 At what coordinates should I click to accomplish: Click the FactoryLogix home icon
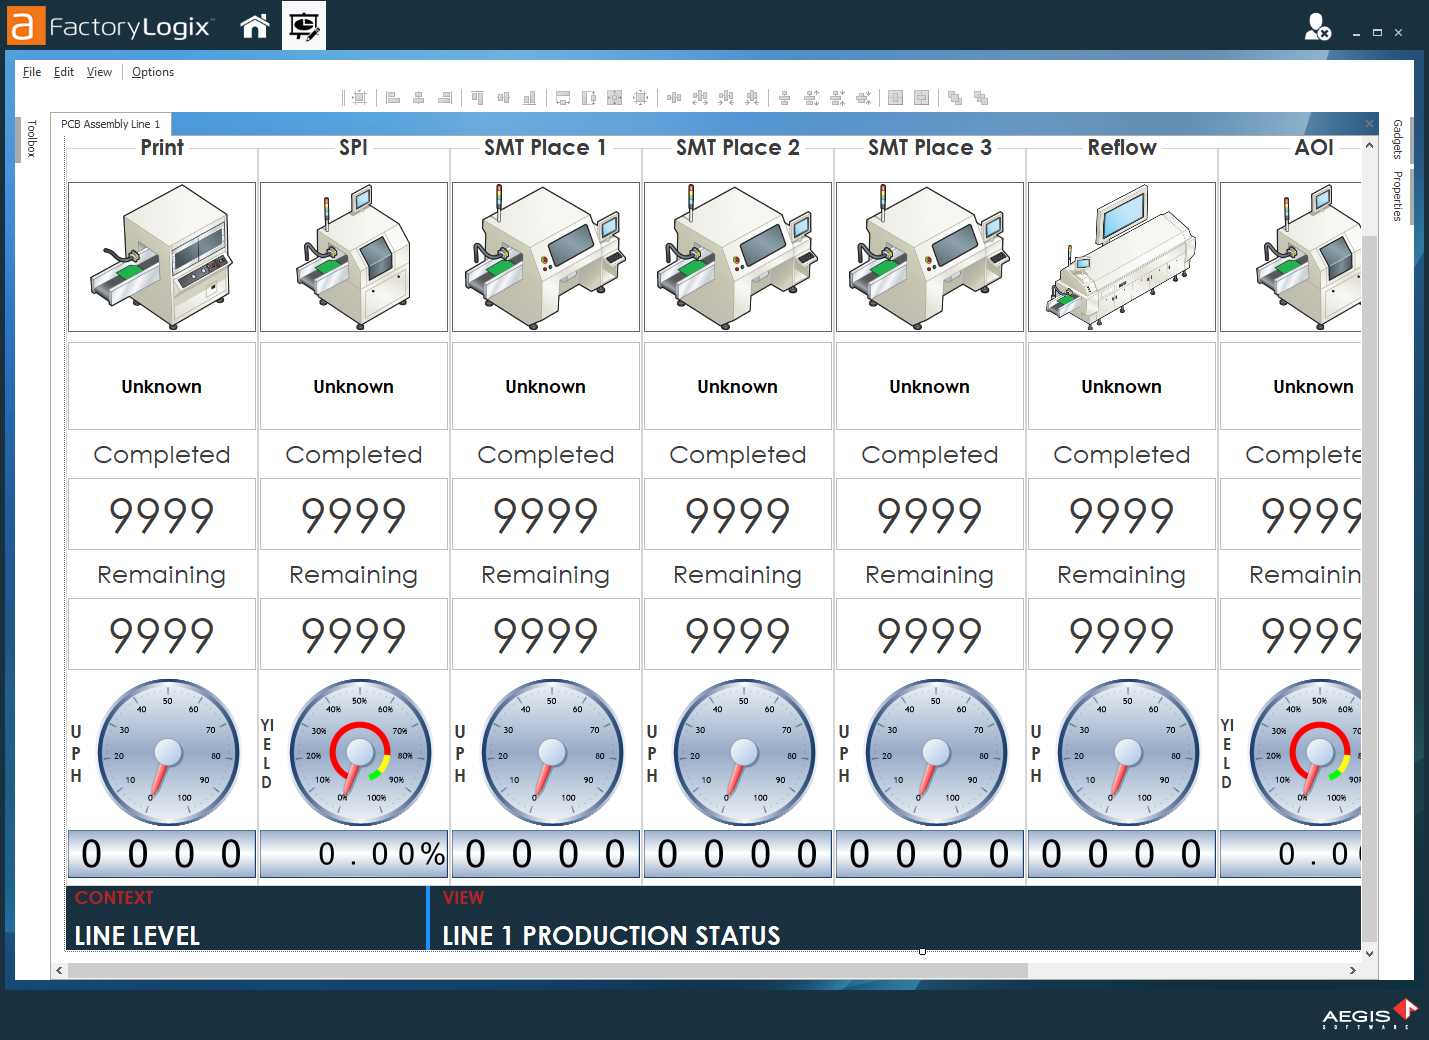pyautogui.click(x=254, y=26)
